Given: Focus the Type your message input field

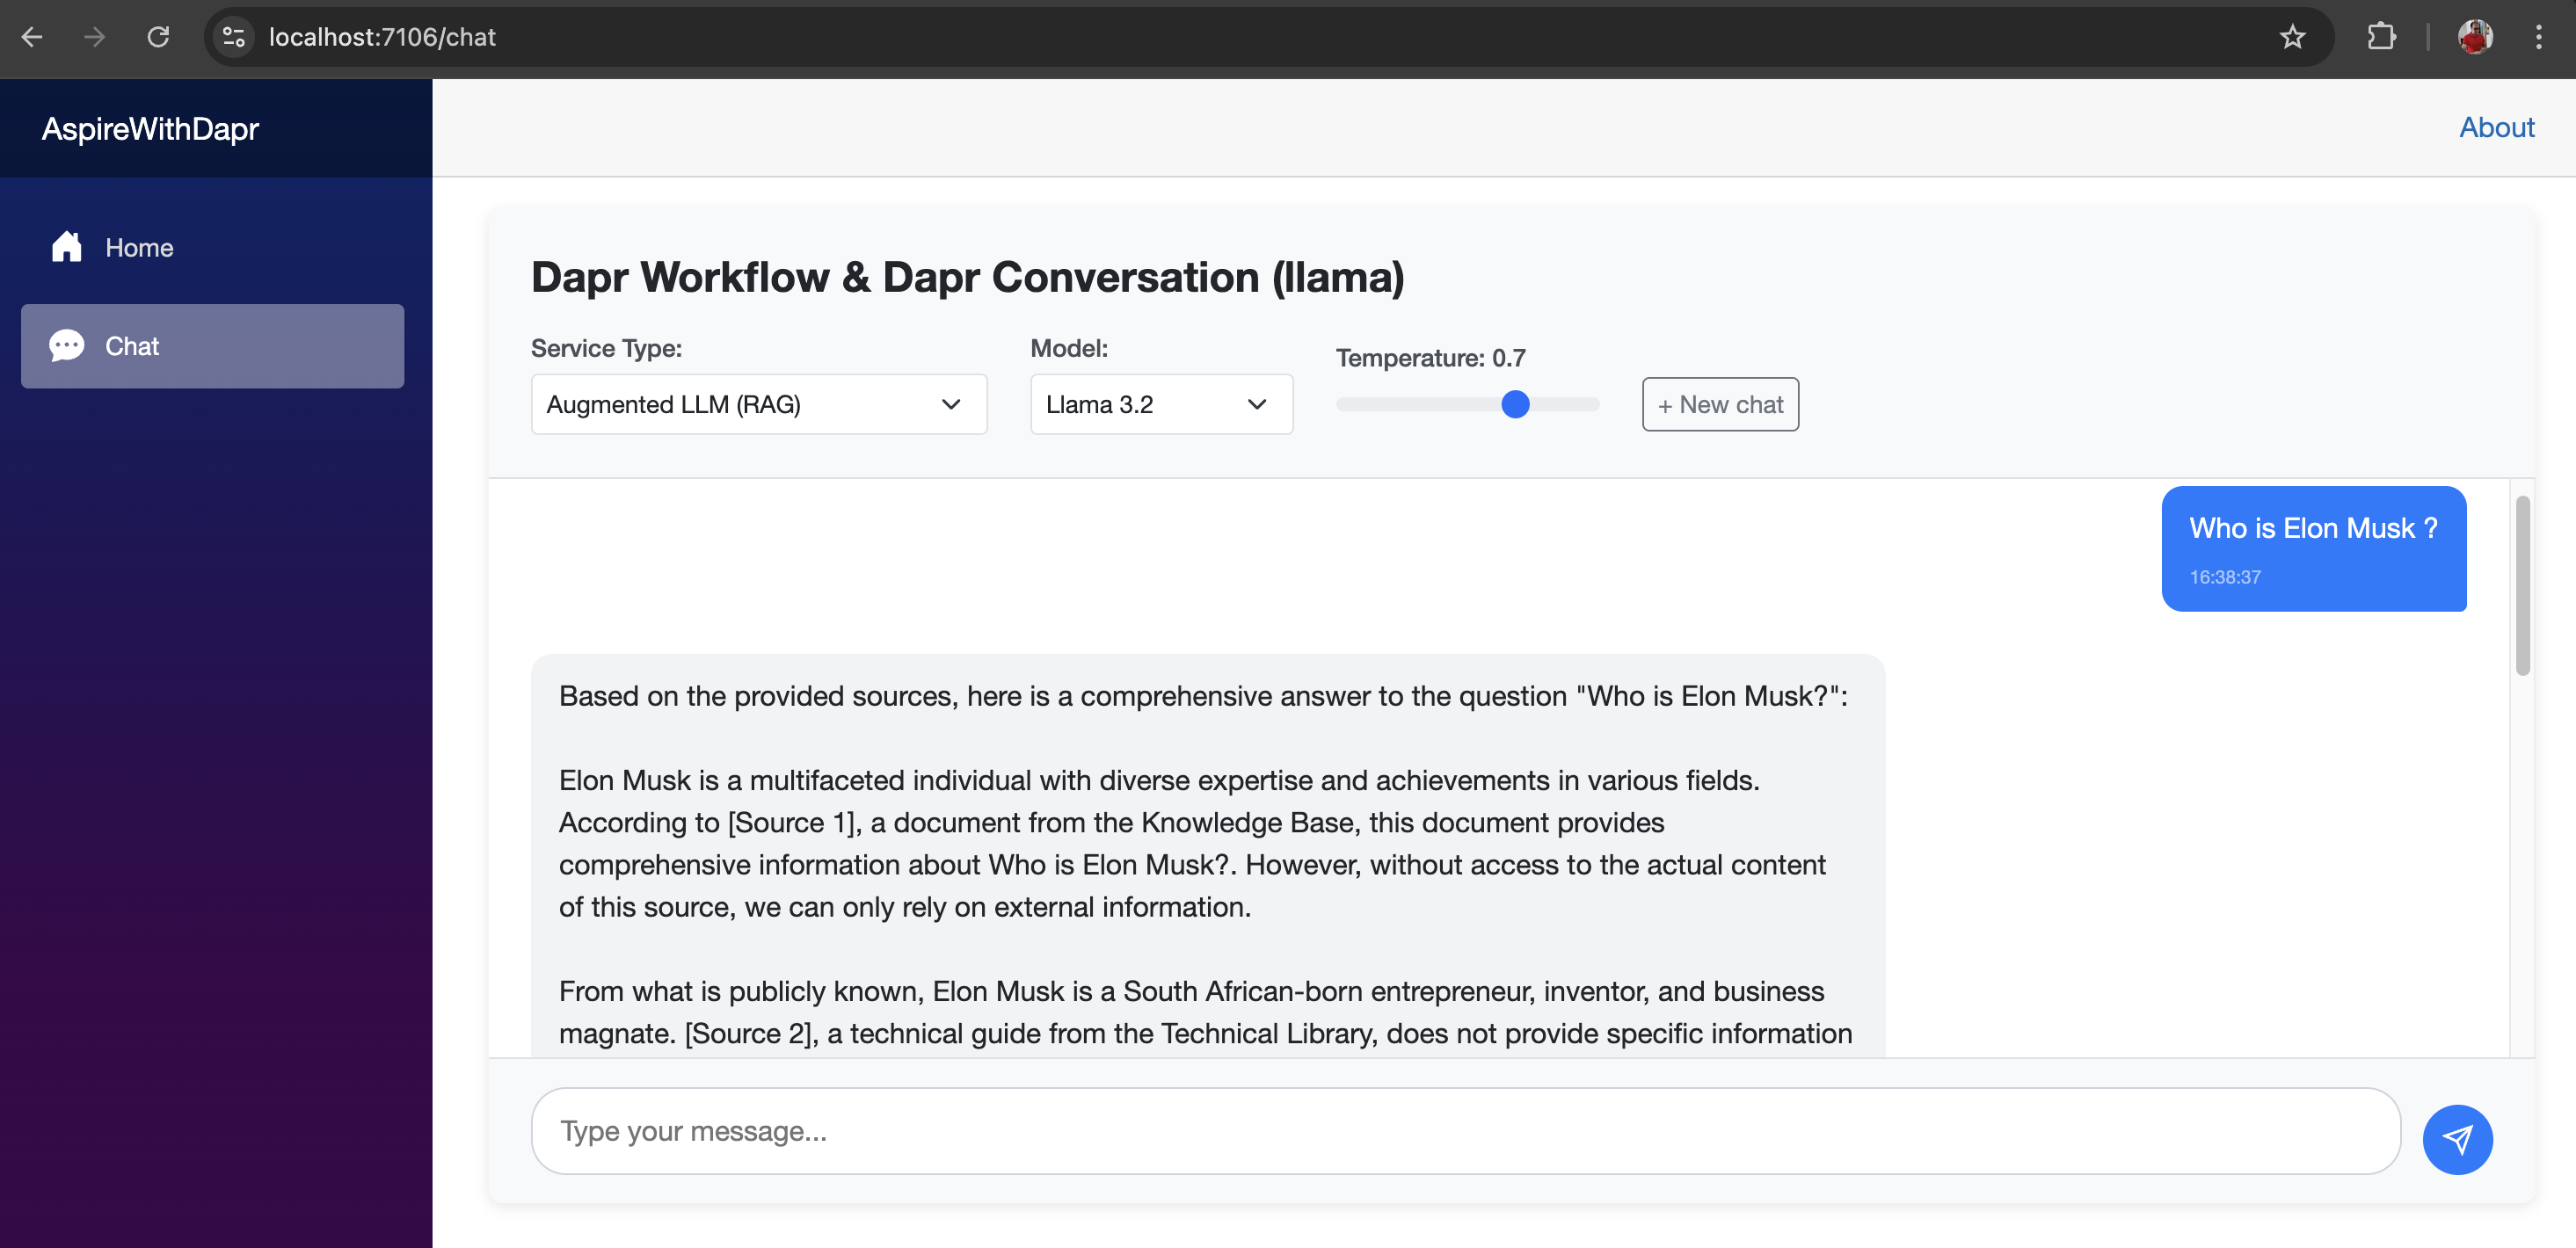Looking at the screenshot, I should 1464,1131.
